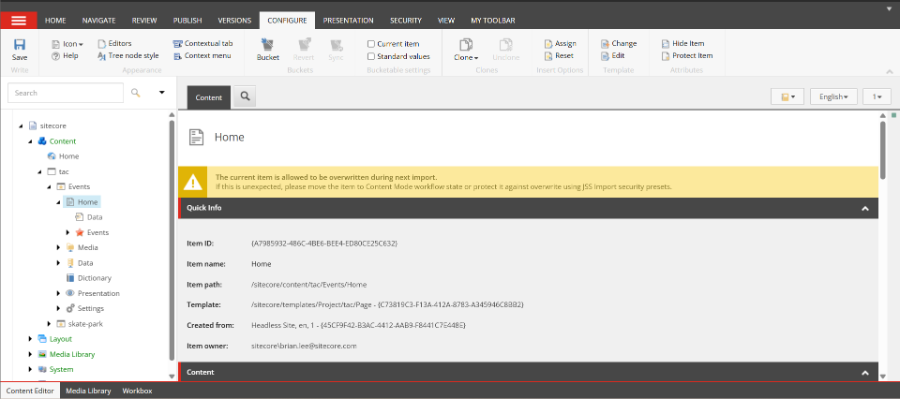This screenshot has width=900, height=399.
Task: Switch to the PUBLISH ribbon tab
Action: (187, 20)
